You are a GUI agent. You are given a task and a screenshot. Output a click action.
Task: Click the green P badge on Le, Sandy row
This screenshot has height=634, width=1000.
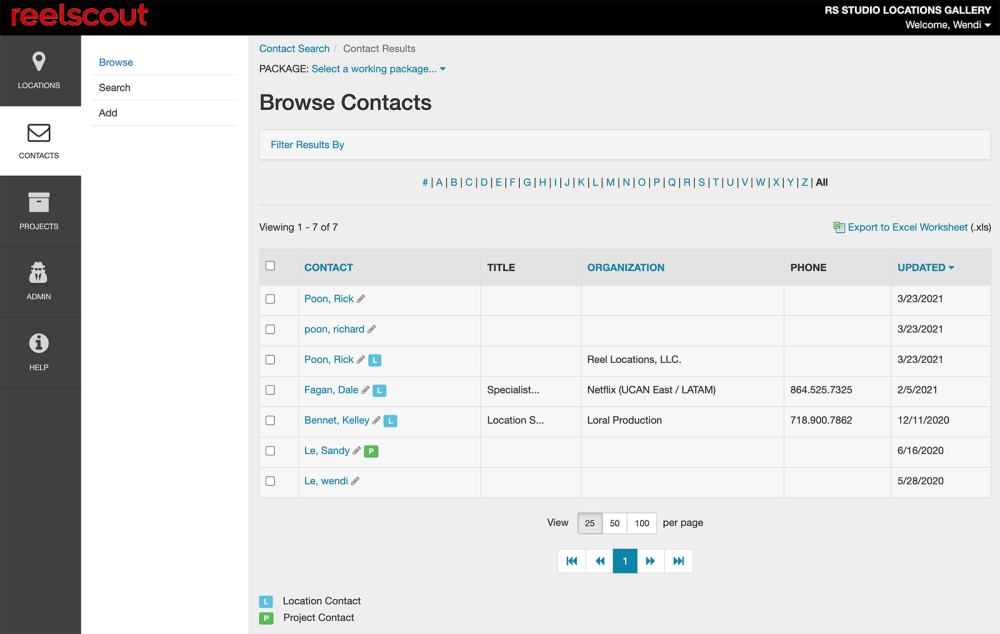point(371,451)
